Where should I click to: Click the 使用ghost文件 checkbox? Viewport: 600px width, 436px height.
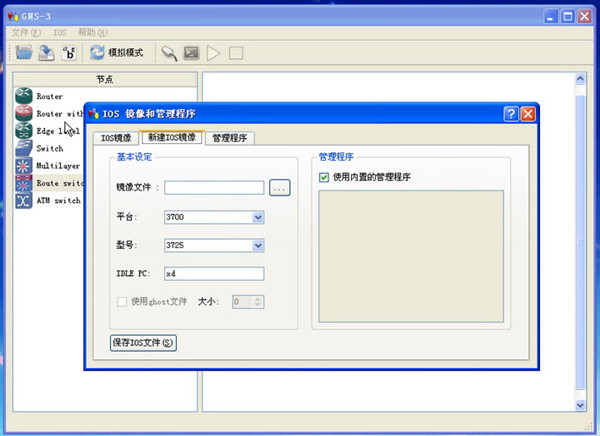coord(123,300)
